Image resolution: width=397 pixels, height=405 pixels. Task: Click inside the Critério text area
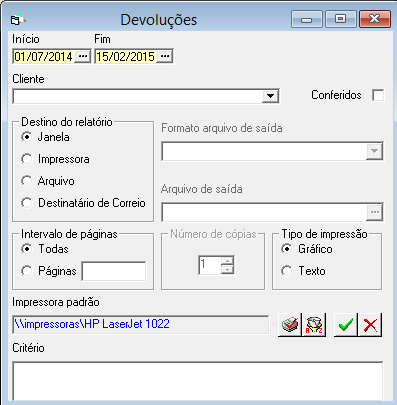pos(198,381)
